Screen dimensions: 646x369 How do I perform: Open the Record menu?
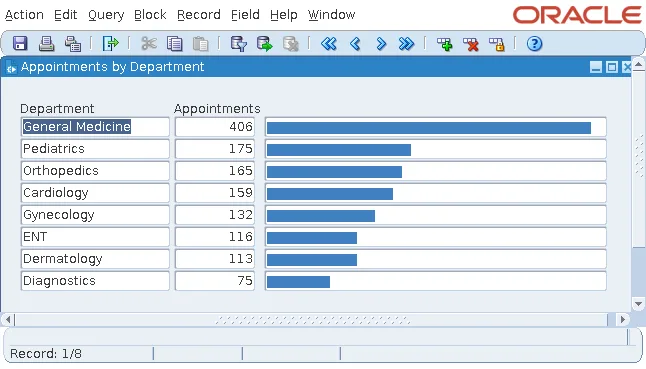[x=199, y=15]
